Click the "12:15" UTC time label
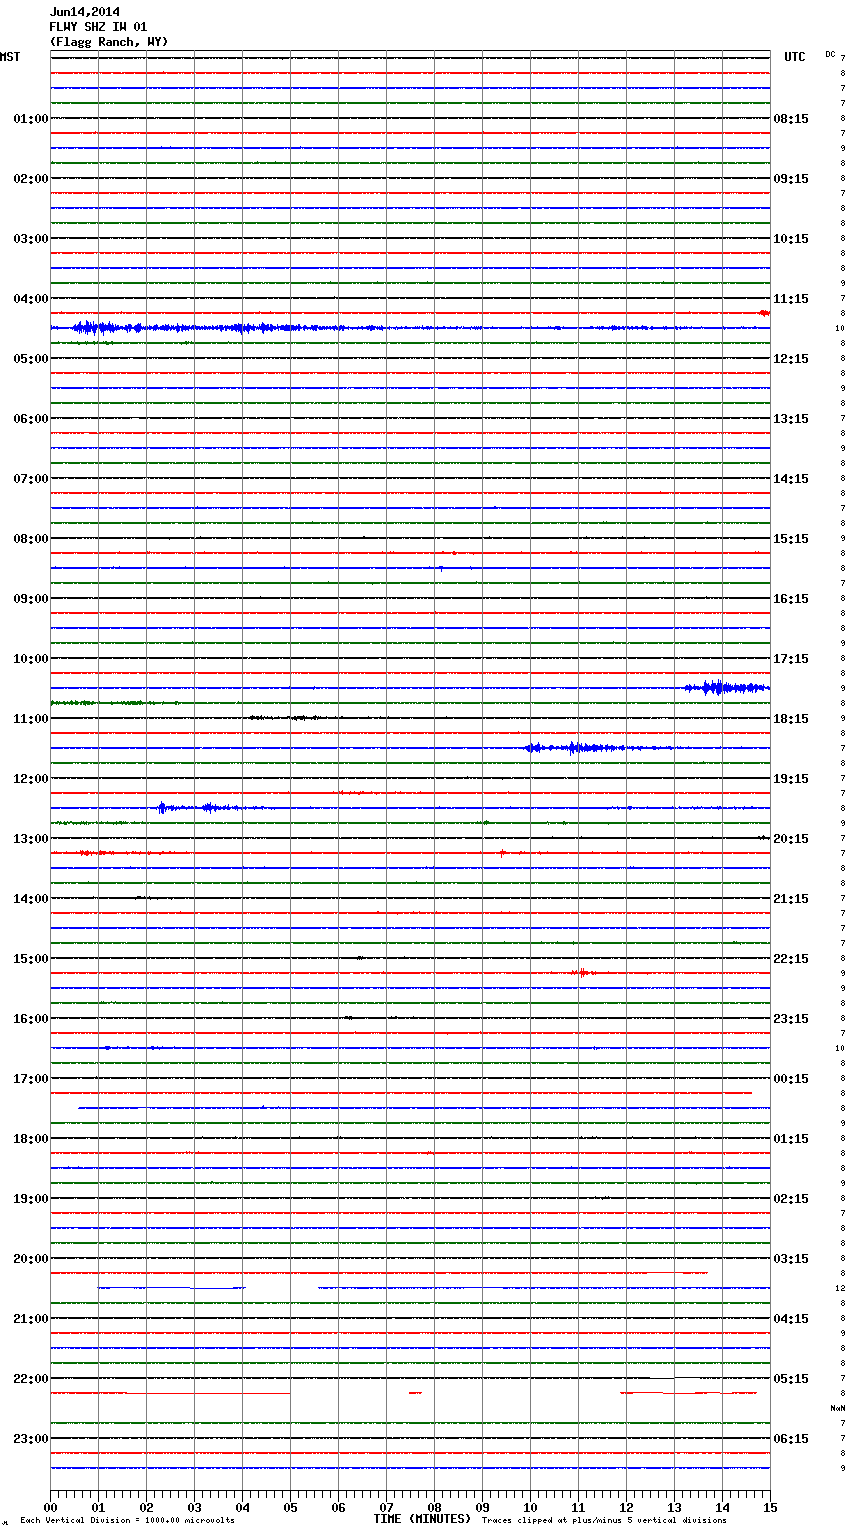The image size is (850, 1534). 791,359
